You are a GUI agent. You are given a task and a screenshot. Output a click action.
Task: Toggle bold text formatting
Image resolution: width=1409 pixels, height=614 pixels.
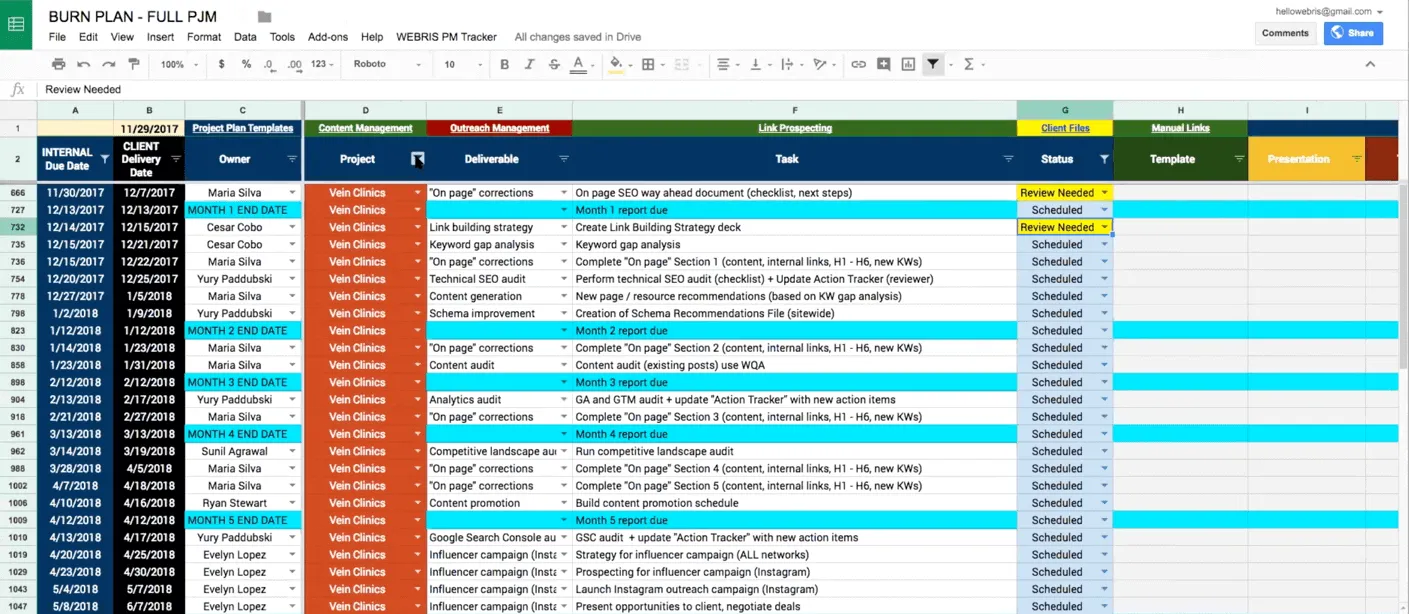coord(504,64)
